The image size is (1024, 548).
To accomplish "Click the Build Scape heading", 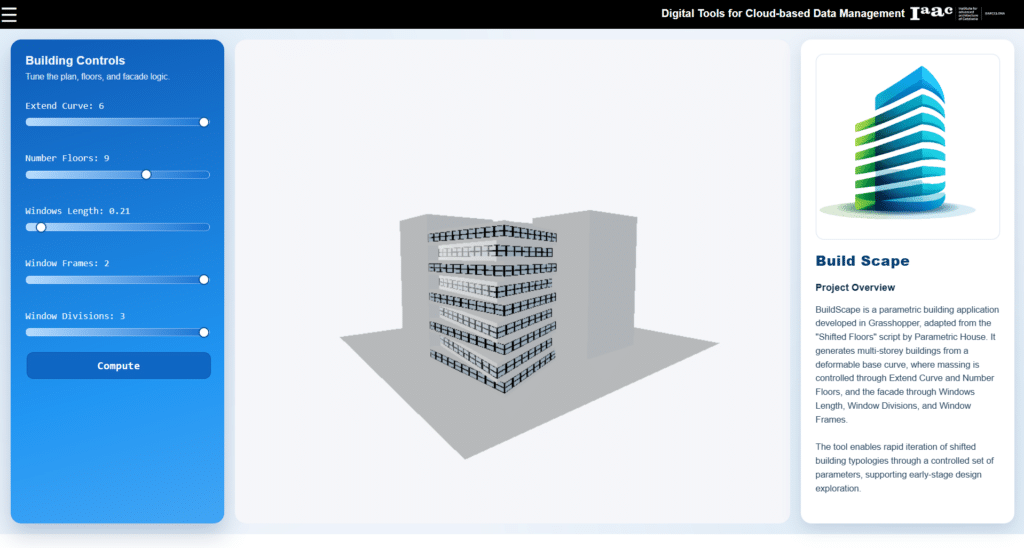I will click(x=862, y=261).
